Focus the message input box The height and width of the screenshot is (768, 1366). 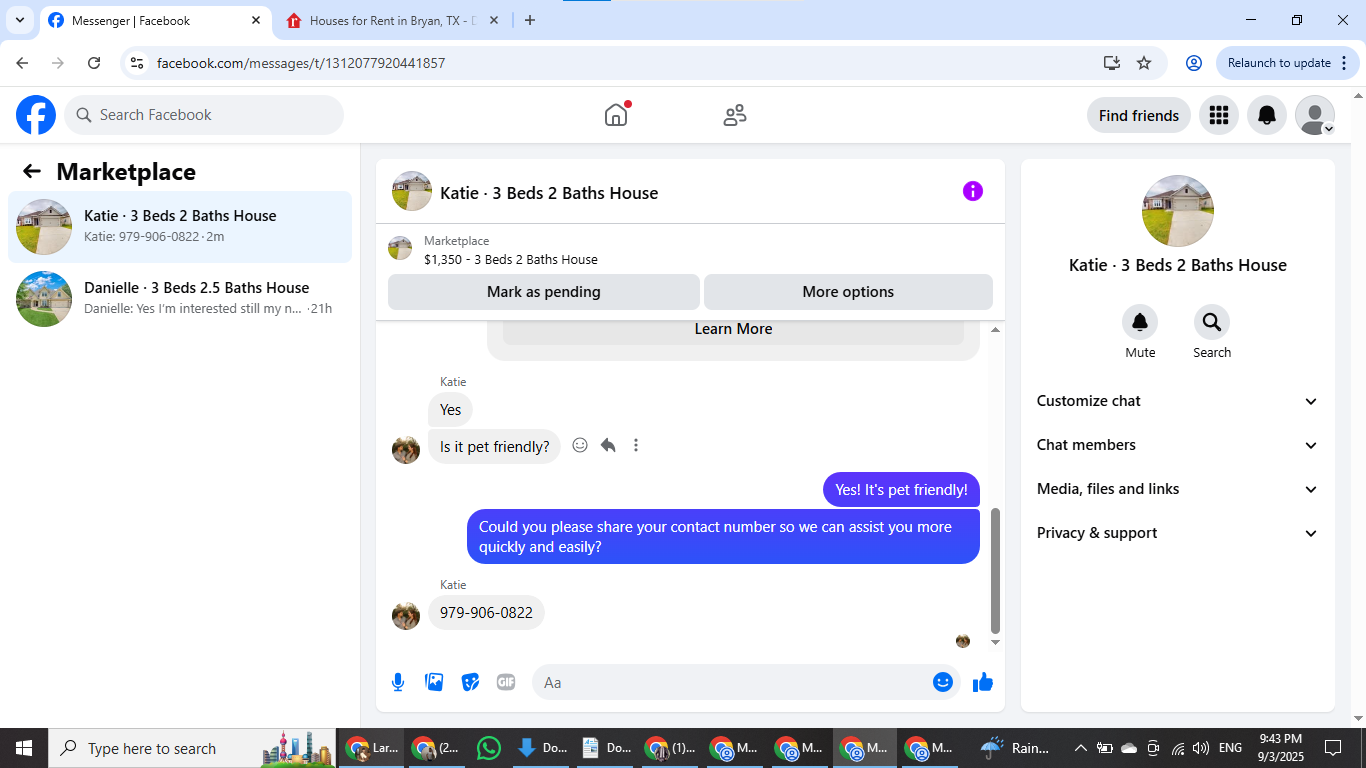tap(745, 682)
